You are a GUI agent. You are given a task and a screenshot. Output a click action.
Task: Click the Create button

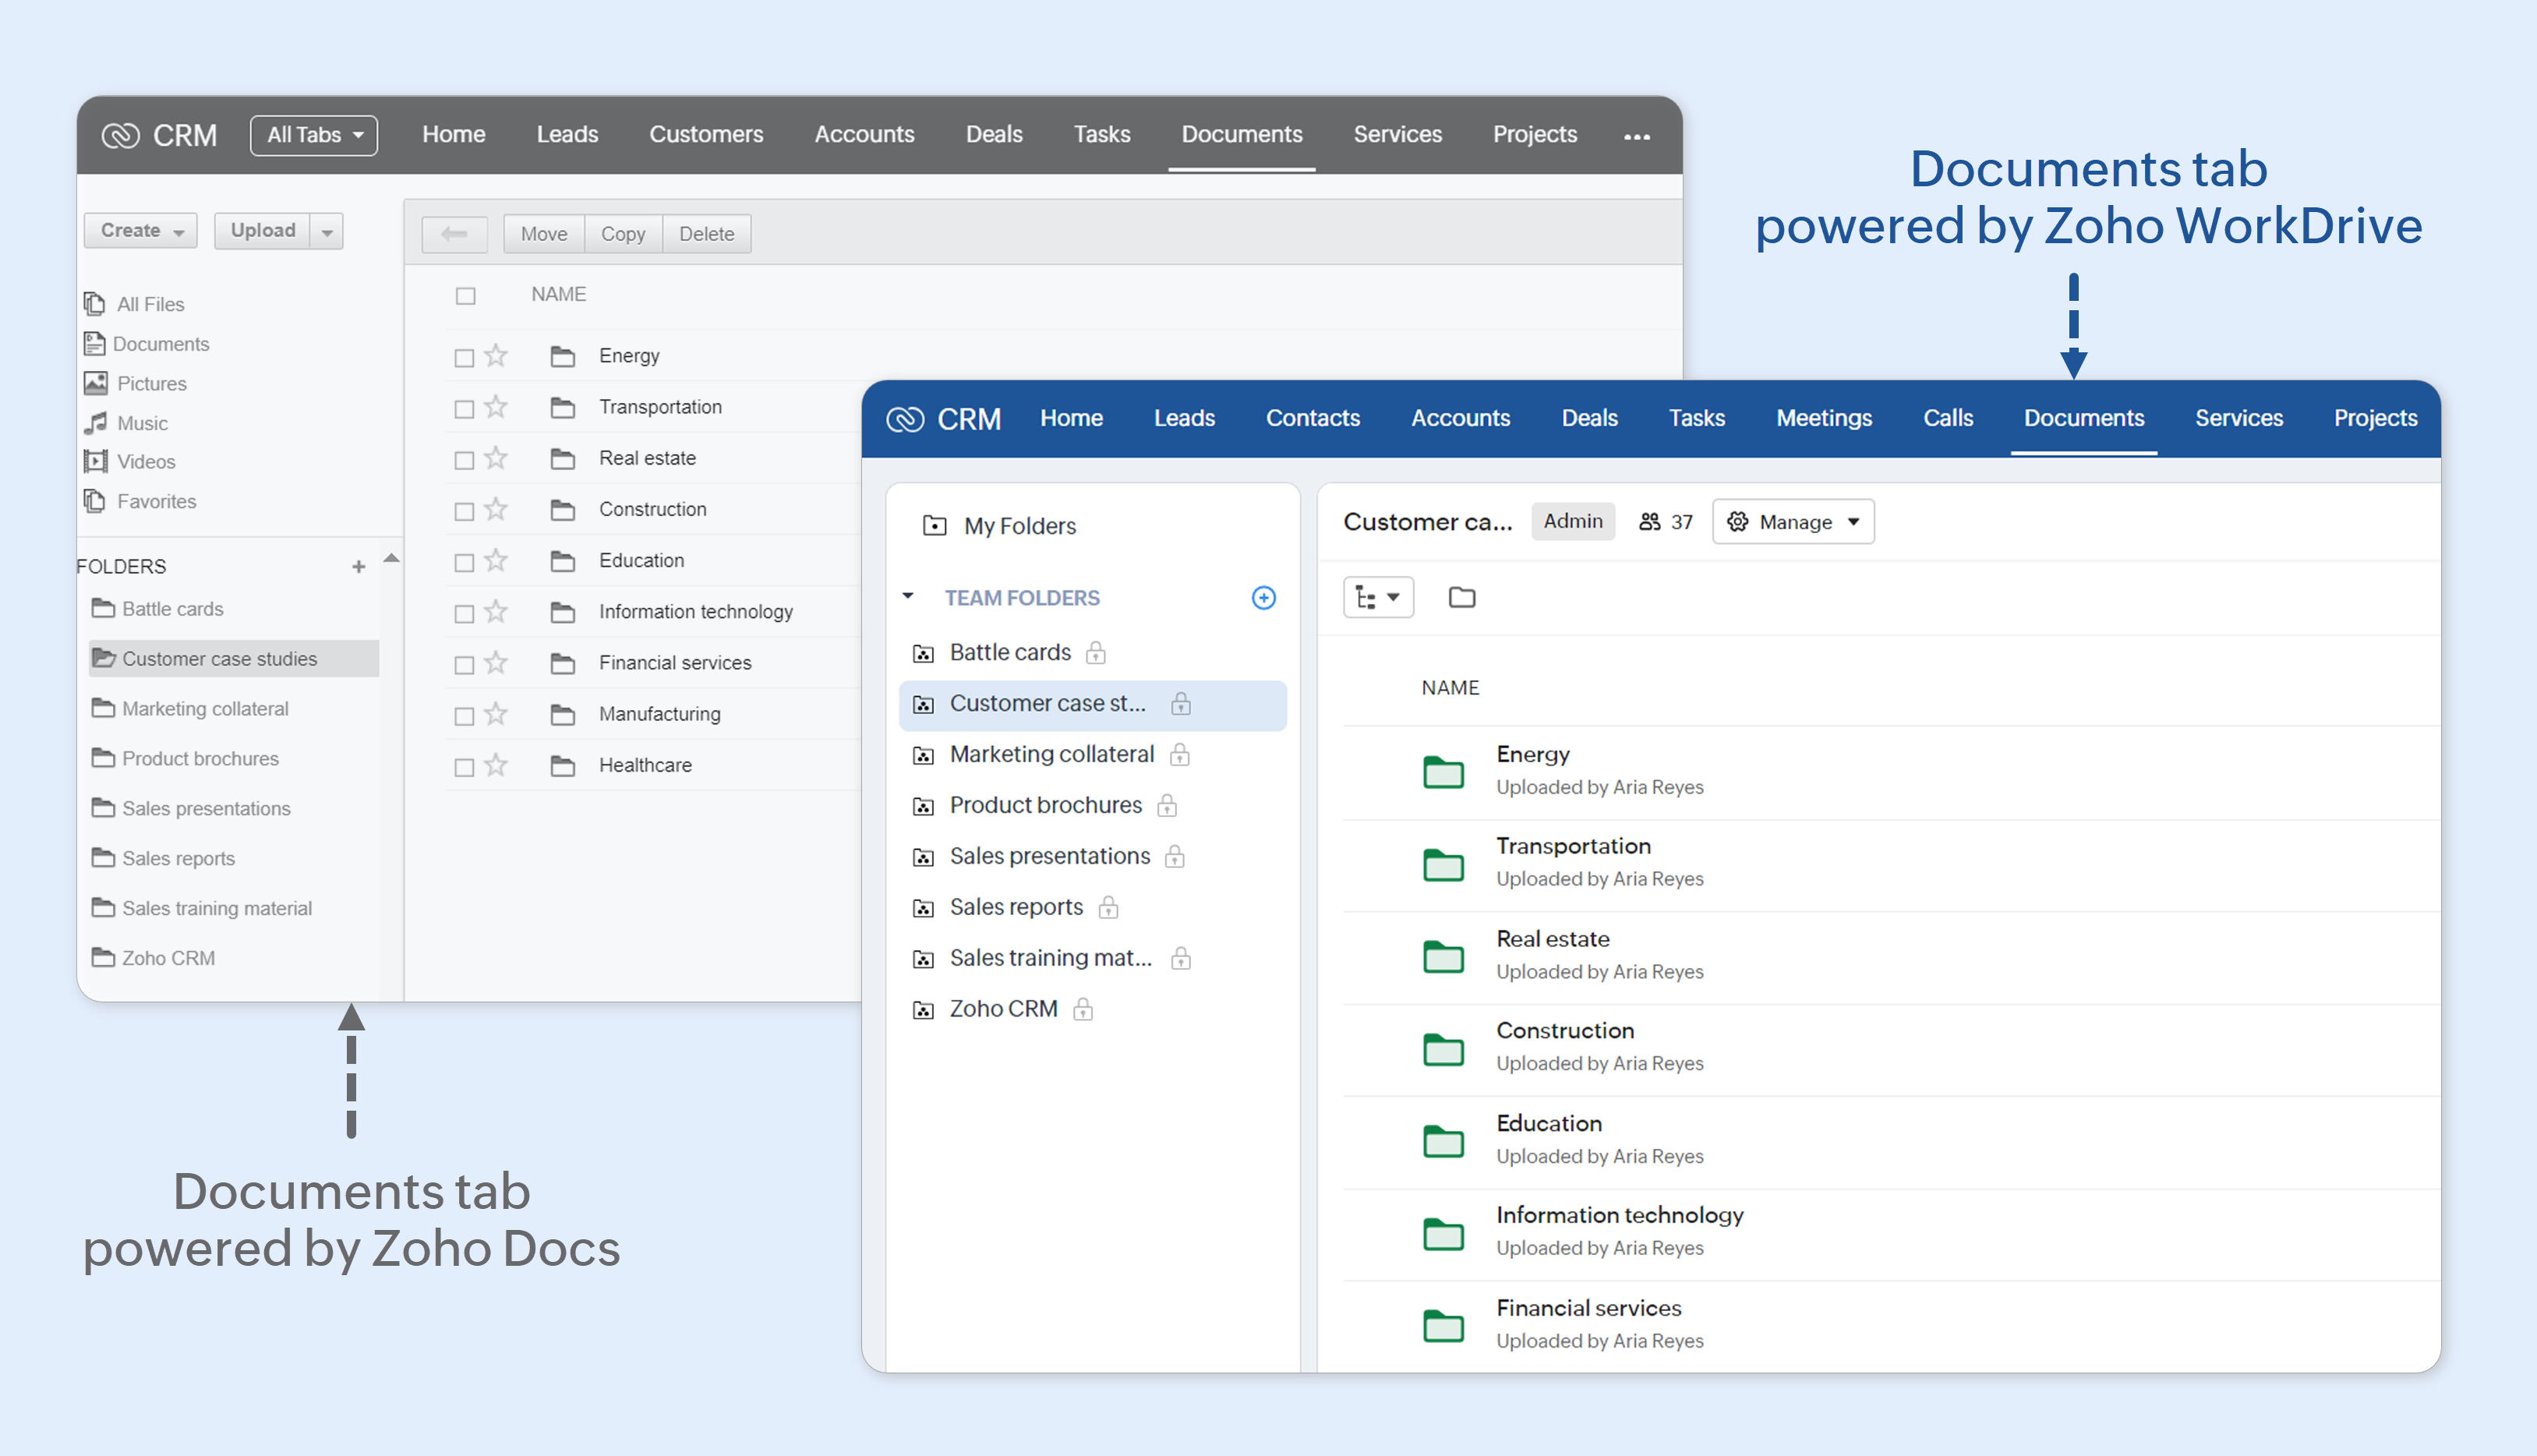click(141, 230)
